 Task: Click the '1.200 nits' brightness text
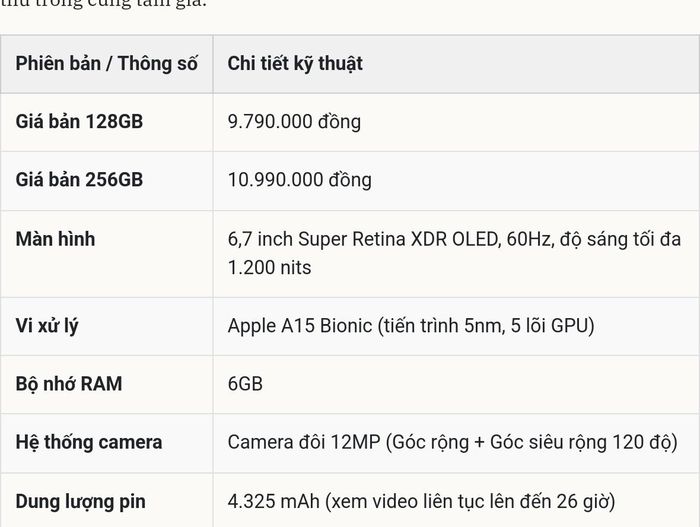coord(269,268)
